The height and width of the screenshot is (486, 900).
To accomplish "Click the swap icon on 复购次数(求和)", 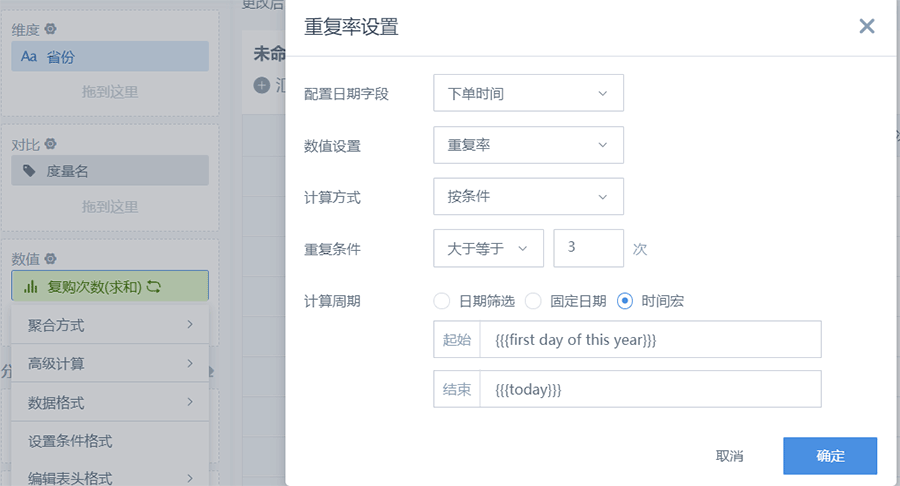I will 154,286.
